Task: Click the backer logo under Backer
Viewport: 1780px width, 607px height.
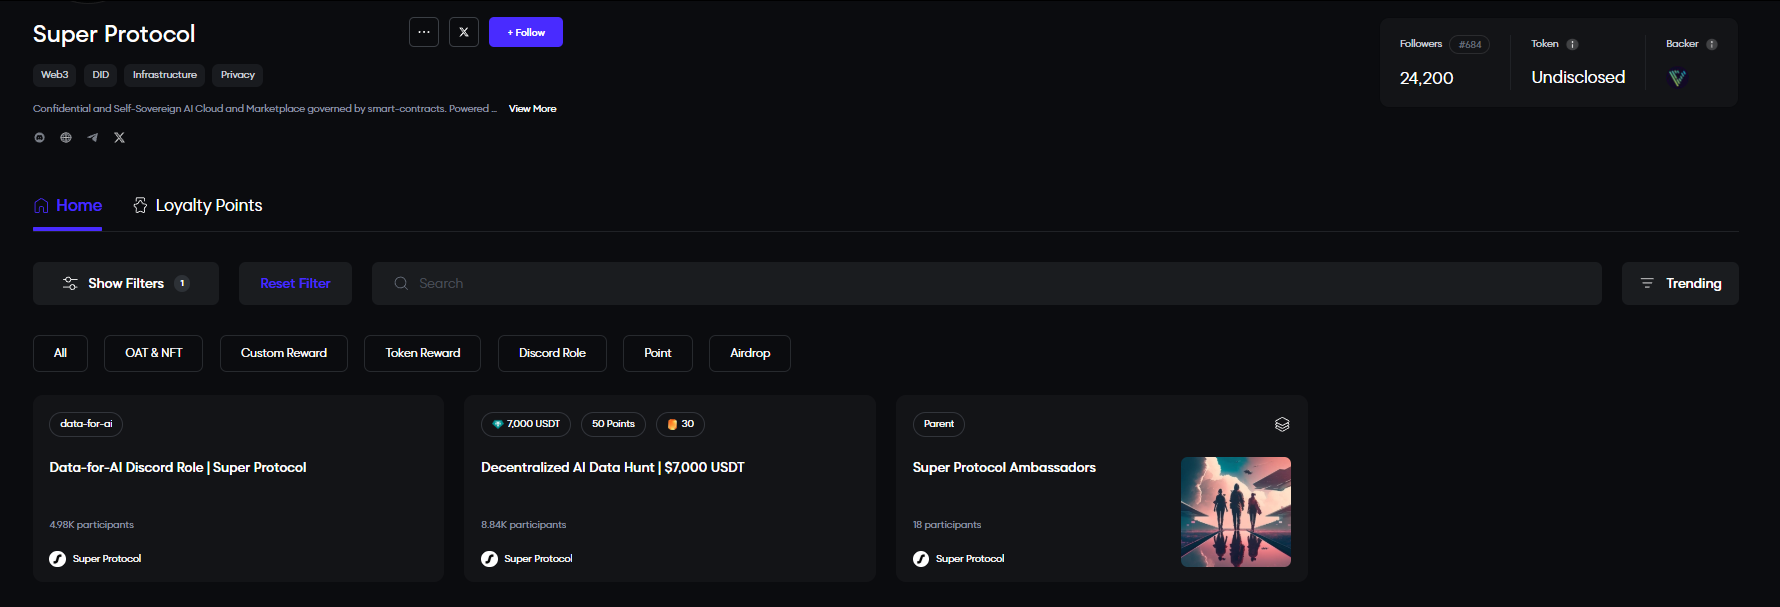Action: [1678, 78]
